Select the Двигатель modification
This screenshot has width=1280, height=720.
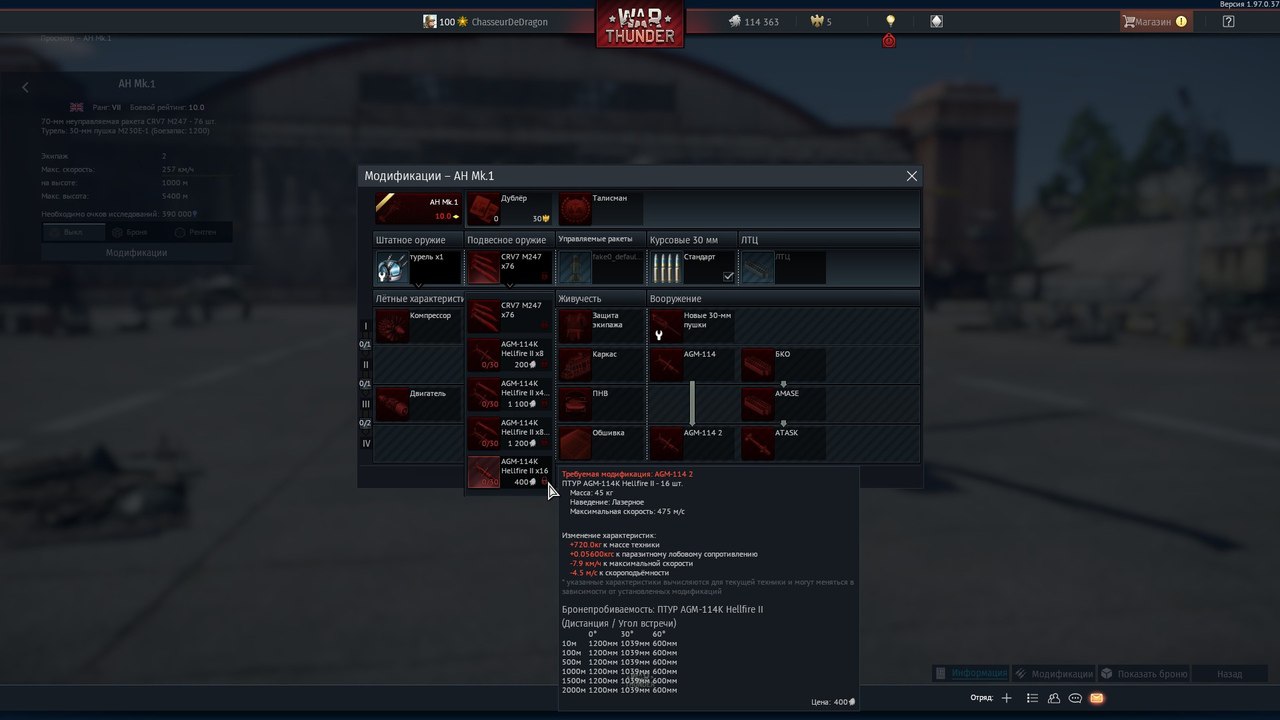418,404
